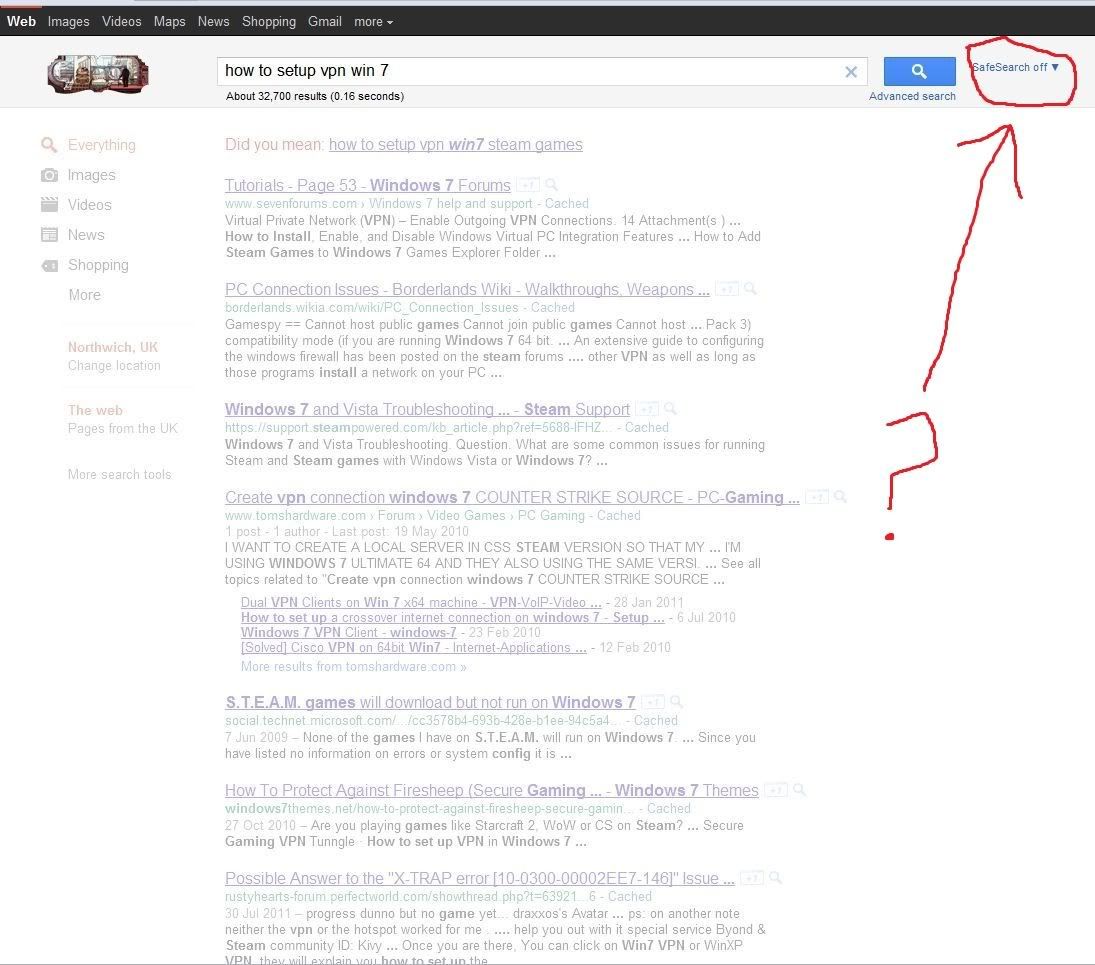Click the clapperboard icon beside Videos in sidebar

pos(50,204)
